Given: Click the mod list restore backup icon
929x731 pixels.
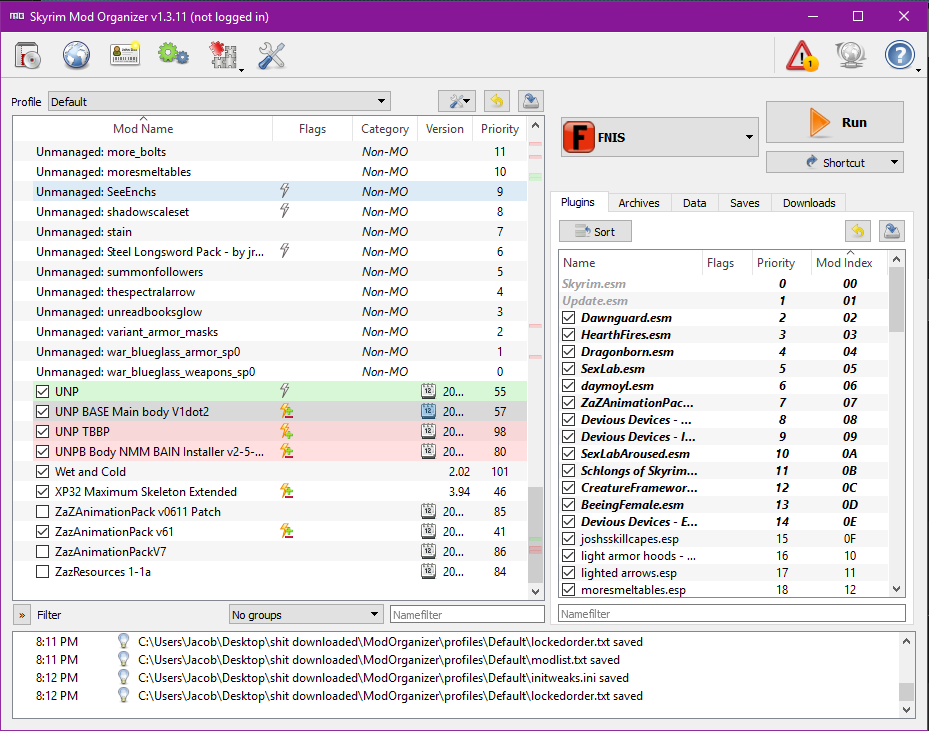Looking at the screenshot, I should tap(497, 101).
